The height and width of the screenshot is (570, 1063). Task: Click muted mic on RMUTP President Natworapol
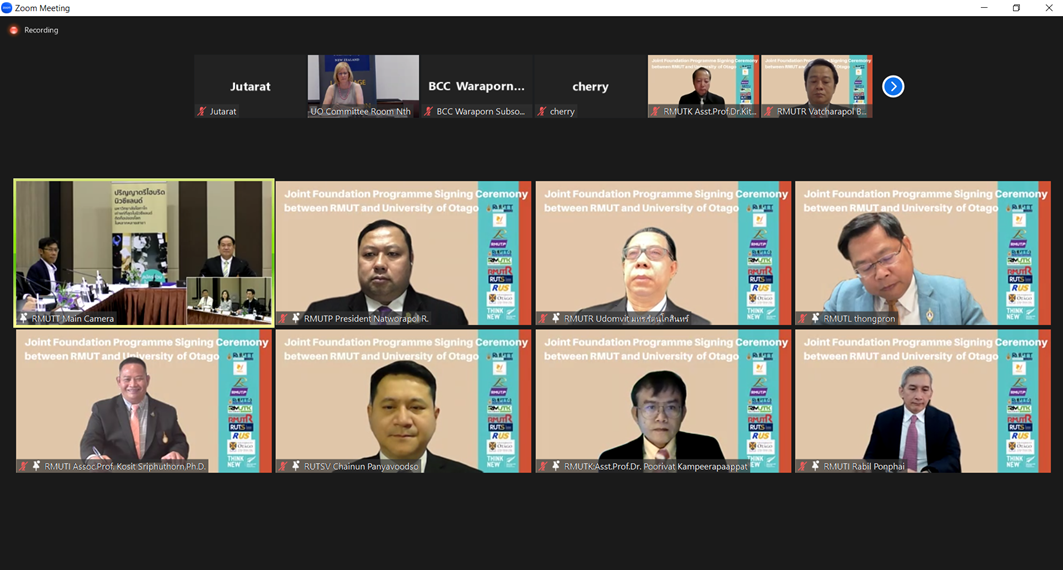click(x=283, y=318)
